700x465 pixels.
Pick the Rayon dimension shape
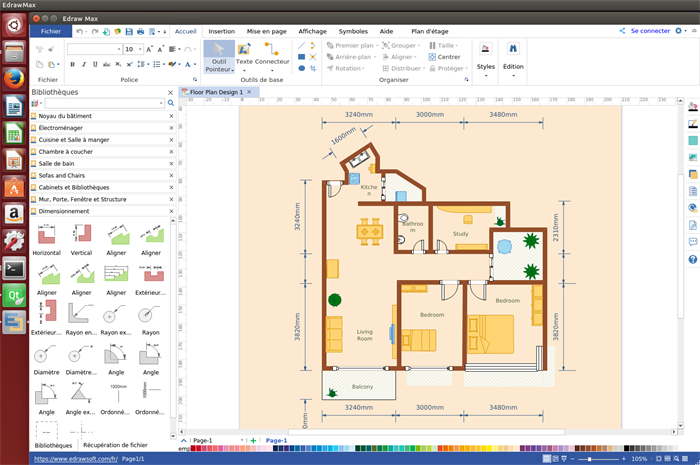150,320
